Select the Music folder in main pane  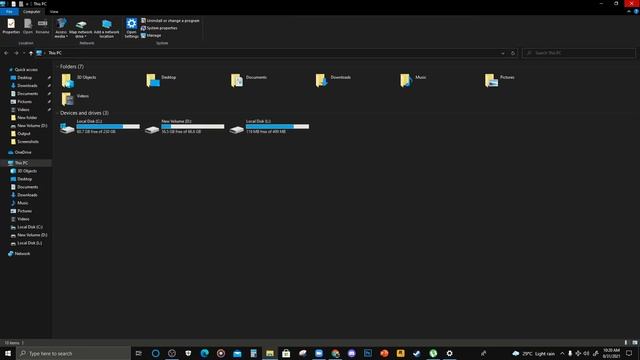(413, 80)
